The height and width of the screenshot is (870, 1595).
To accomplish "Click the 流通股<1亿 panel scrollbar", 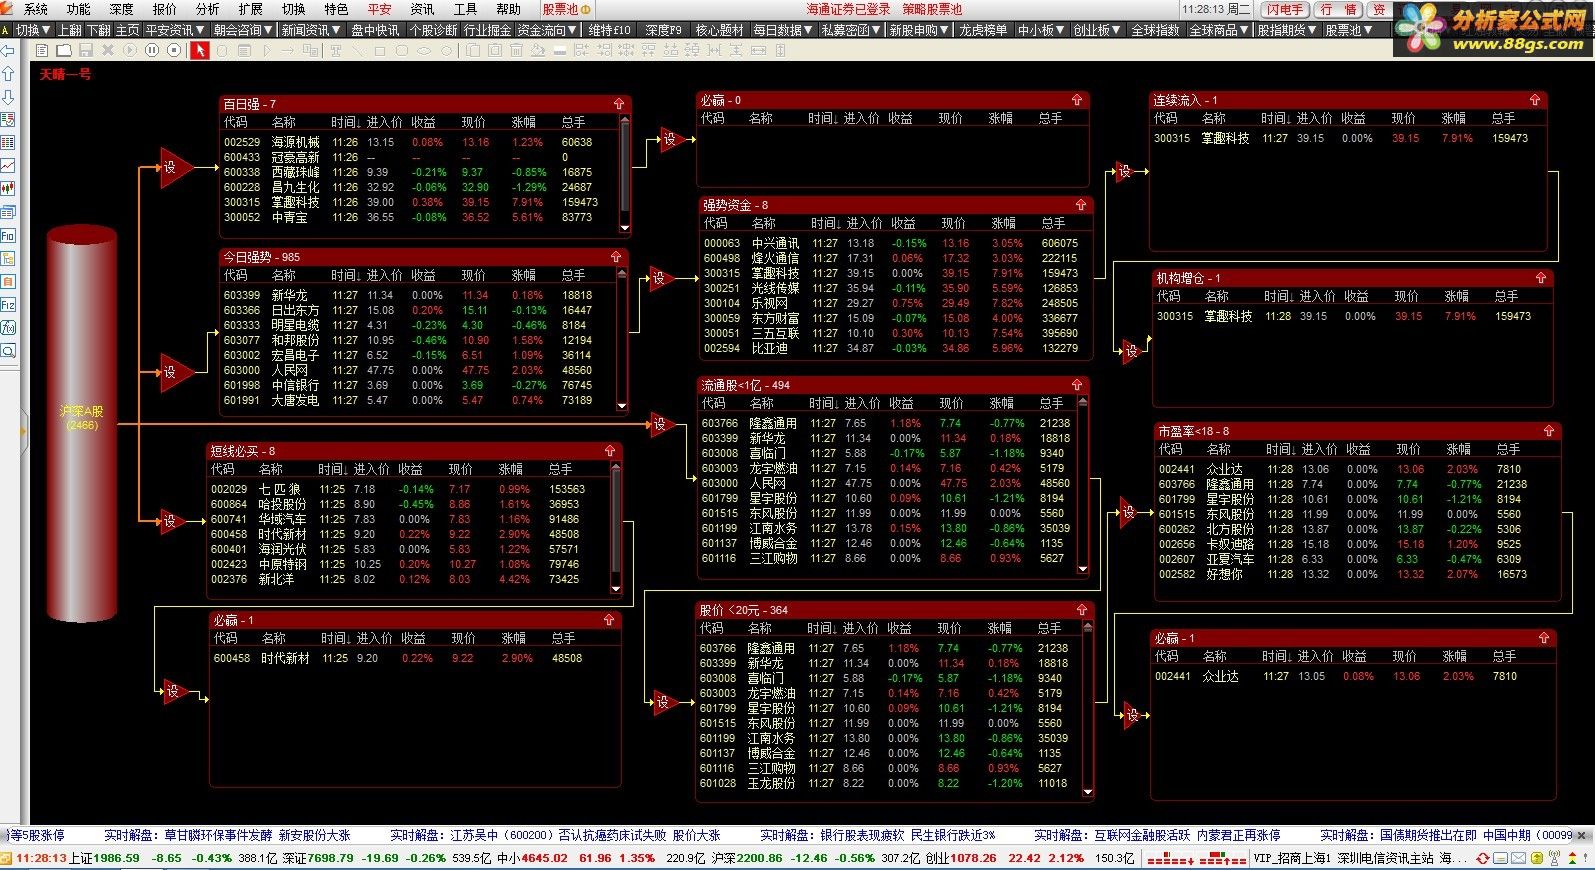I will pyautogui.click(x=1083, y=484).
